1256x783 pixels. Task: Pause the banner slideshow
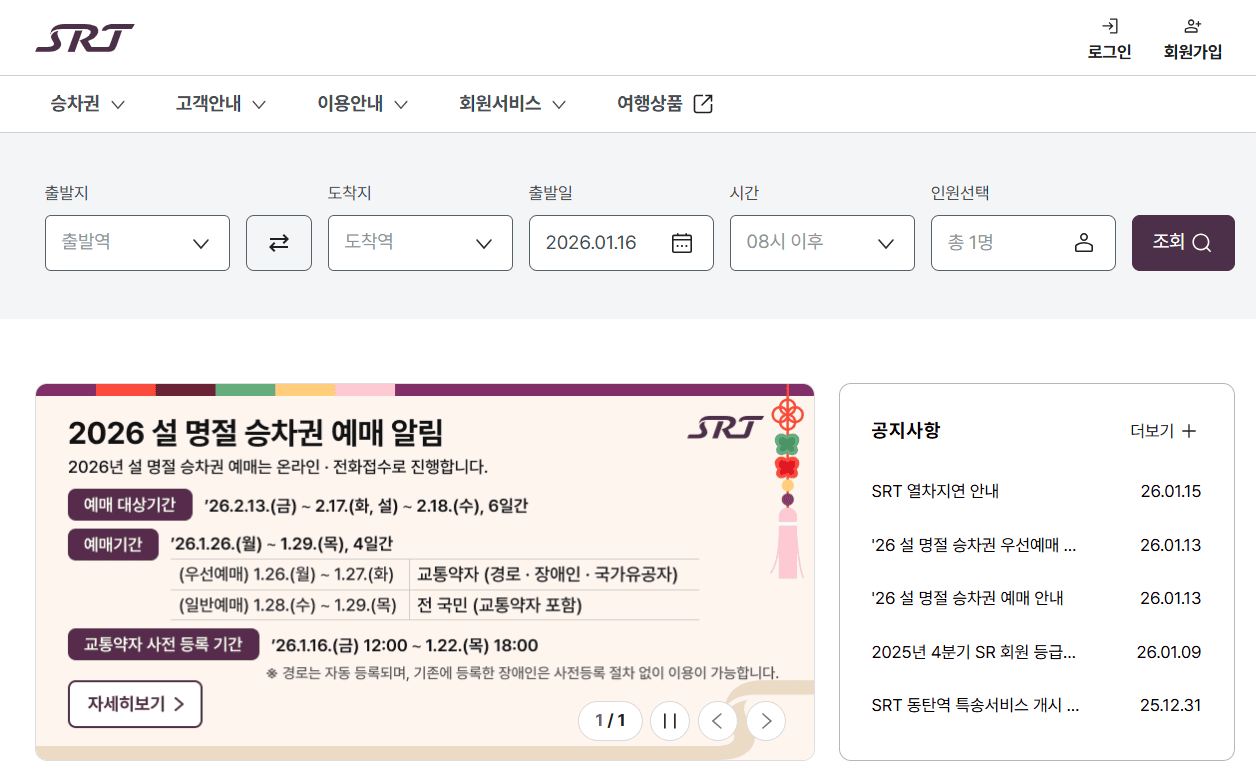[670, 721]
